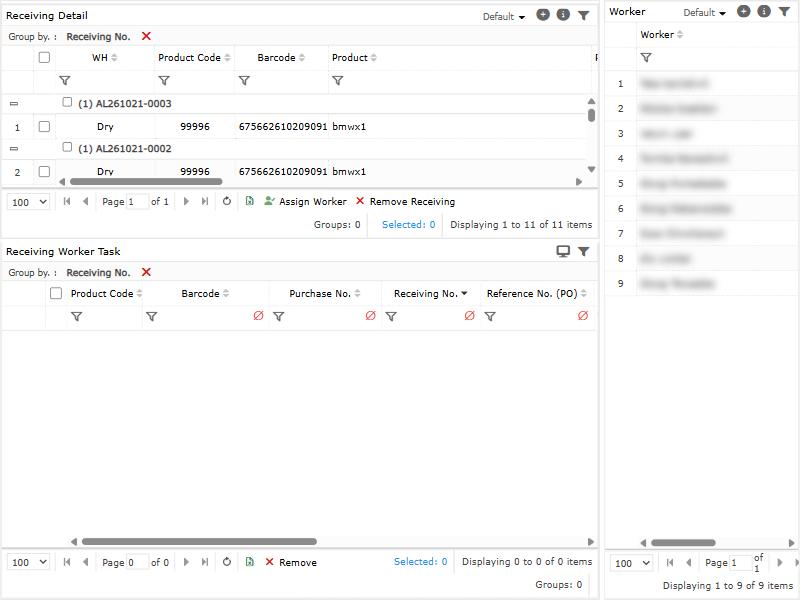Collapse the AL261021-0002 group
Screen dimensions: 800x600
14,148
